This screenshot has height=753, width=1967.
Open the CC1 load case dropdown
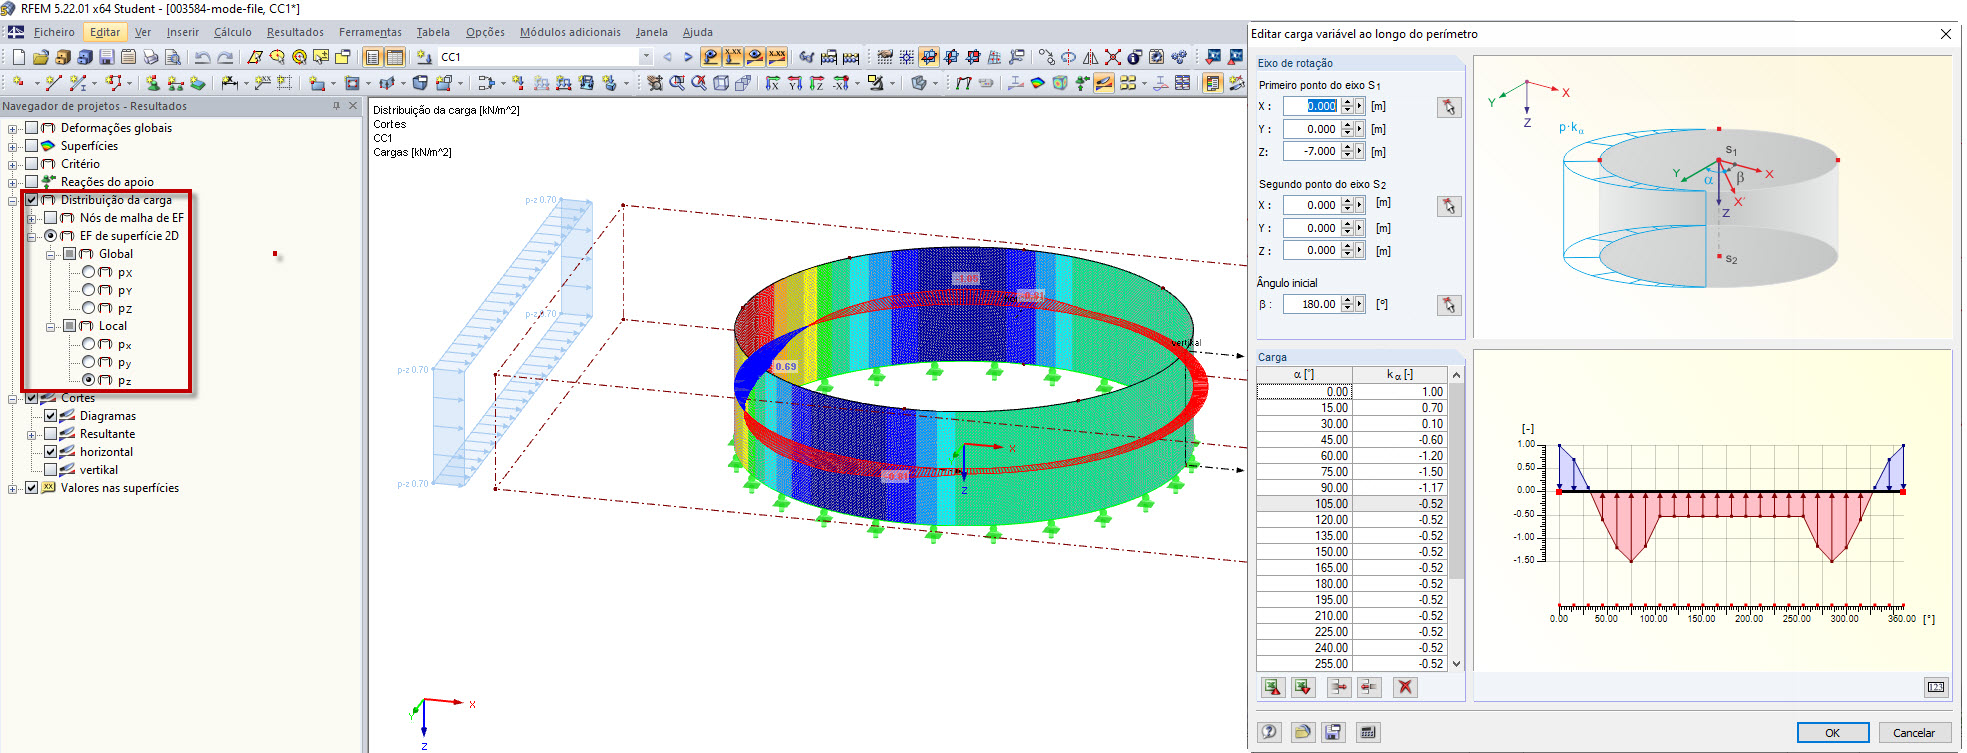(x=646, y=57)
